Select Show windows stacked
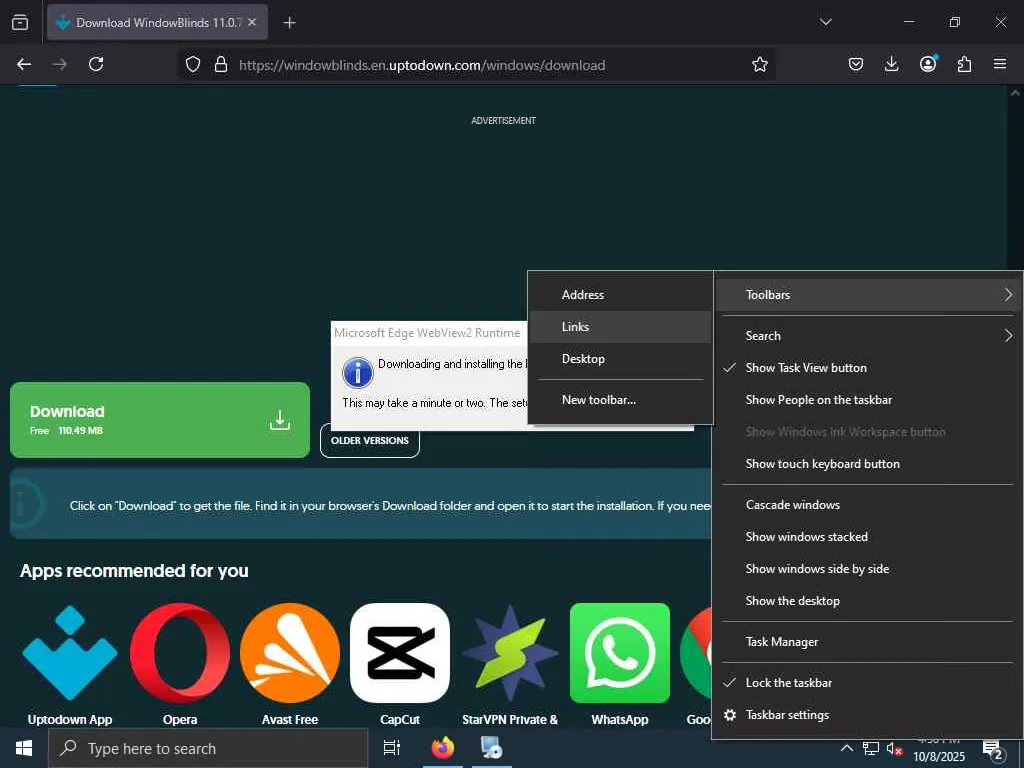Screen dimensions: 1024x768 pos(868,537)
